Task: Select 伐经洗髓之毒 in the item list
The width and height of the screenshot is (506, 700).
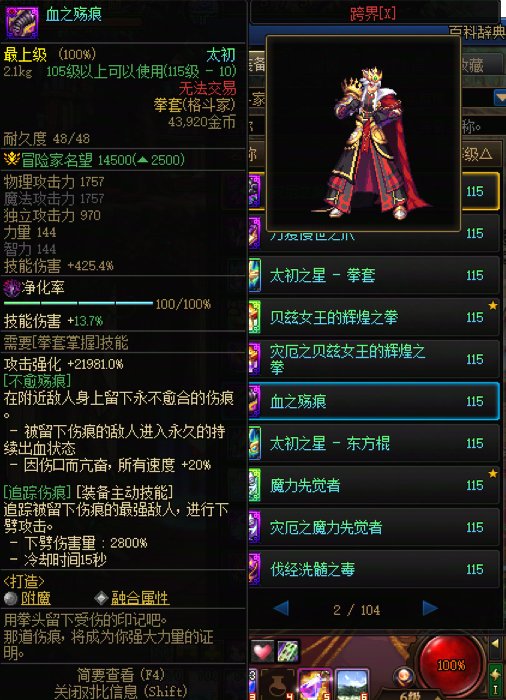Action: pyautogui.click(x=373, y=569)
